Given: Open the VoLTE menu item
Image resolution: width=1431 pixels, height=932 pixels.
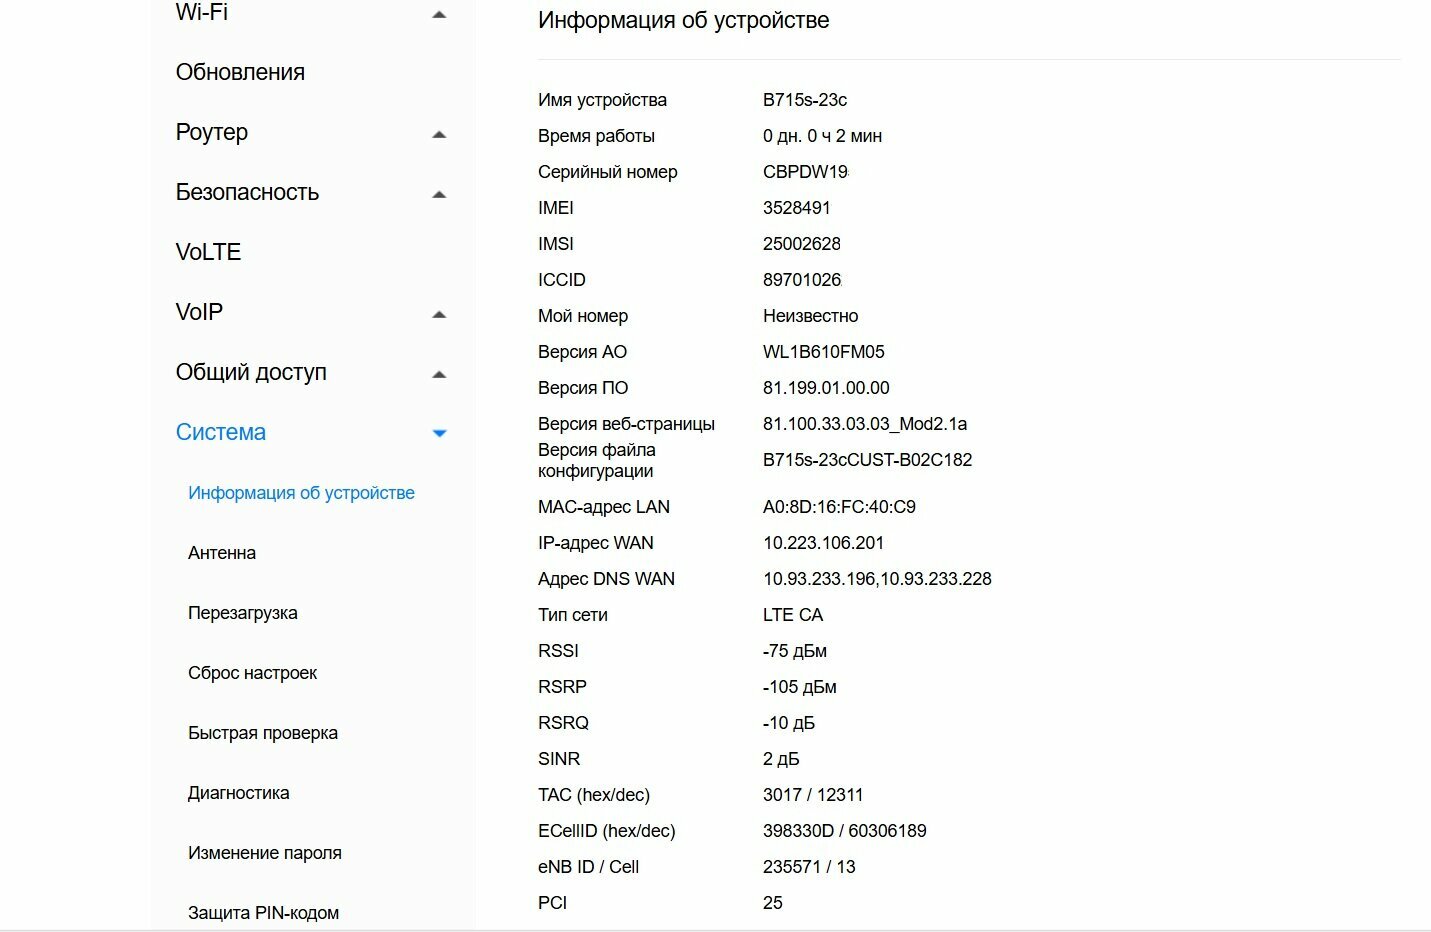Looking at the screenshot, I should 208,252.
